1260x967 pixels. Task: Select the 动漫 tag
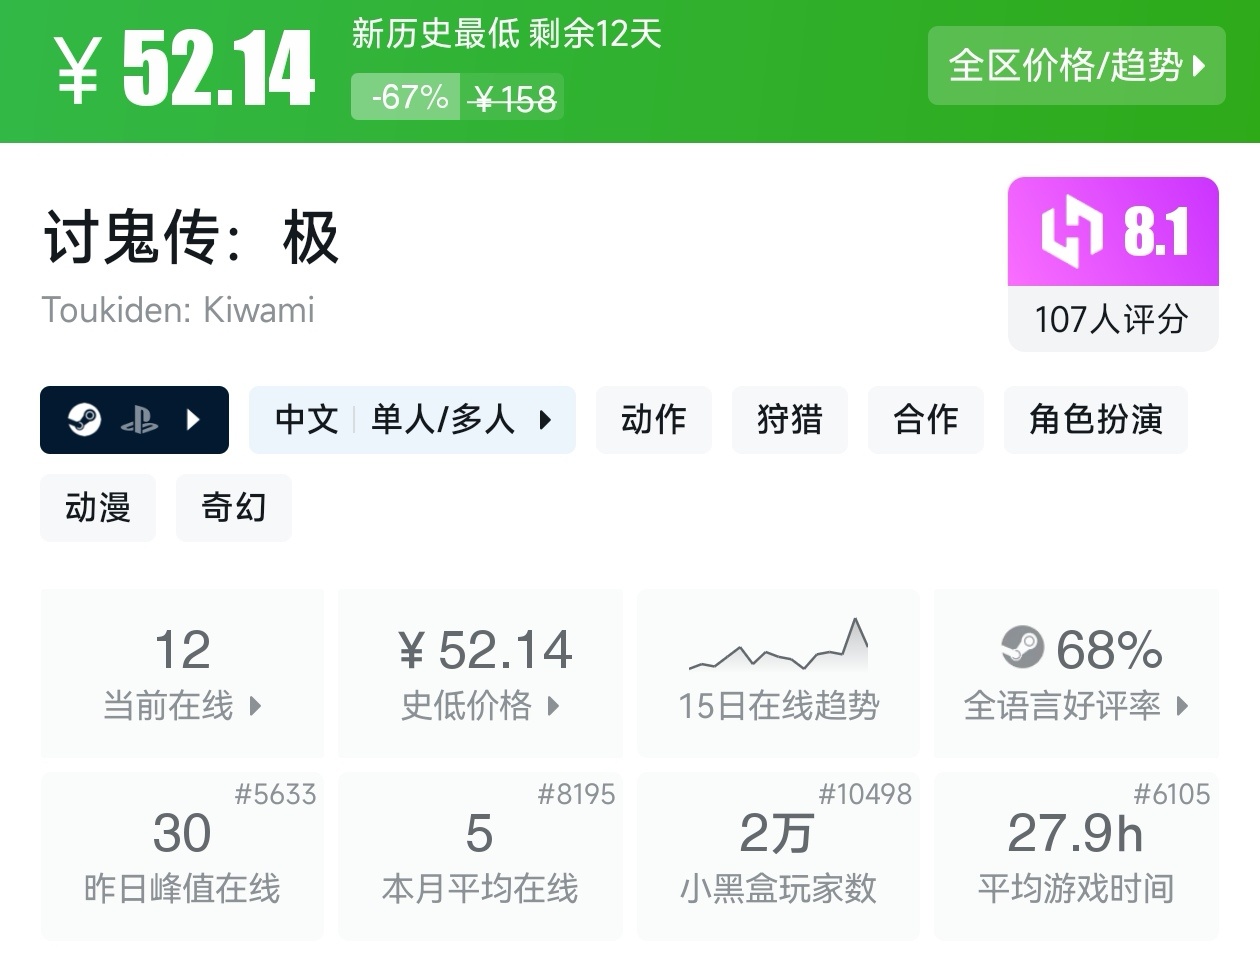(x=98, y=508)
